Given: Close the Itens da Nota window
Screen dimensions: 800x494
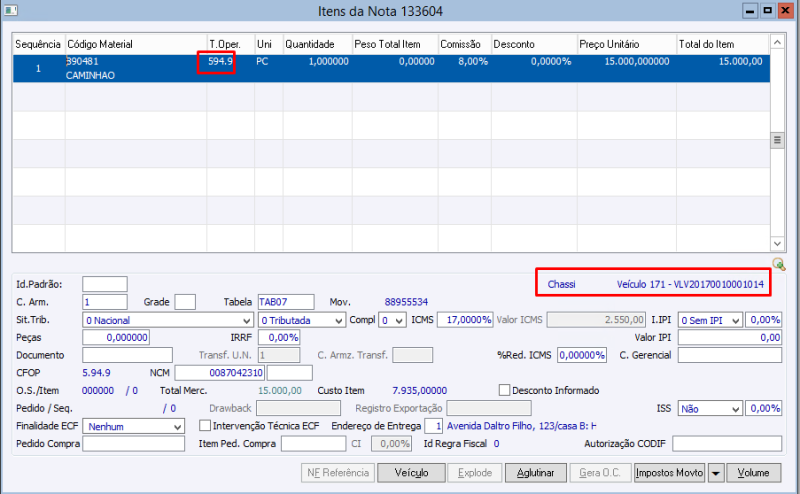Looking at the screenshot, I should [785, 11].
